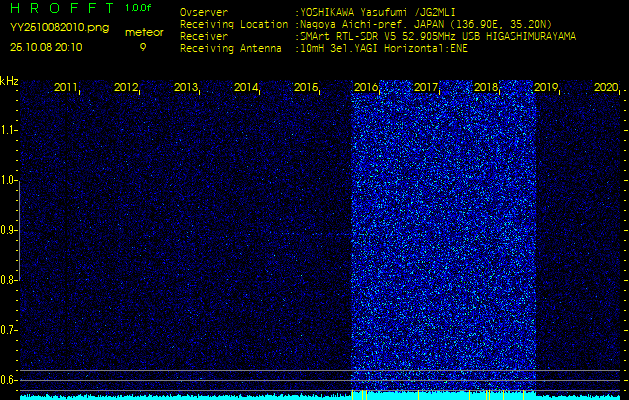Click the 2013 time axis label
Screen dimensions: 629x400
186,87
